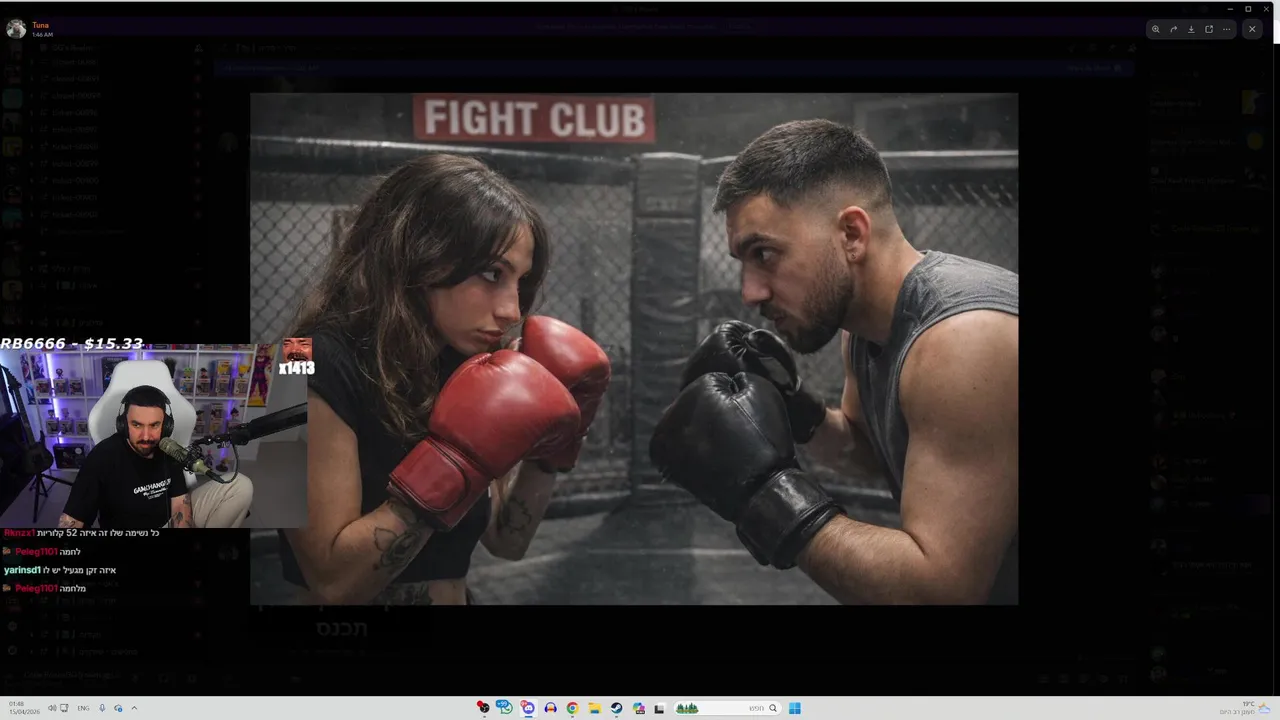Open headphones app on the taskbar
The height and width of the screenshot is (720, 1280).
pyautogui.click(x=550, y=708)
